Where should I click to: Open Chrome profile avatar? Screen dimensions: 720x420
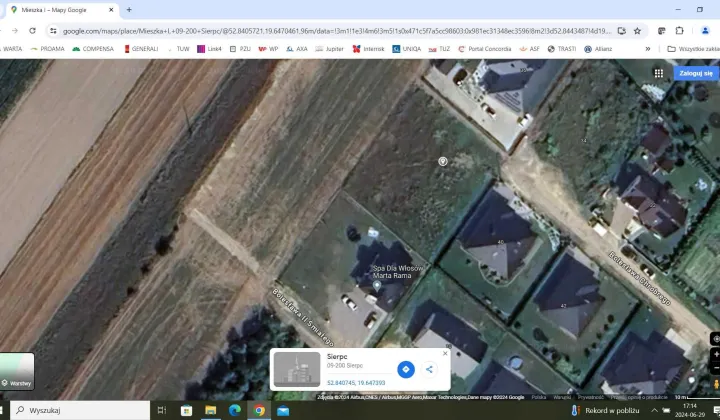(x=705, y=31)
